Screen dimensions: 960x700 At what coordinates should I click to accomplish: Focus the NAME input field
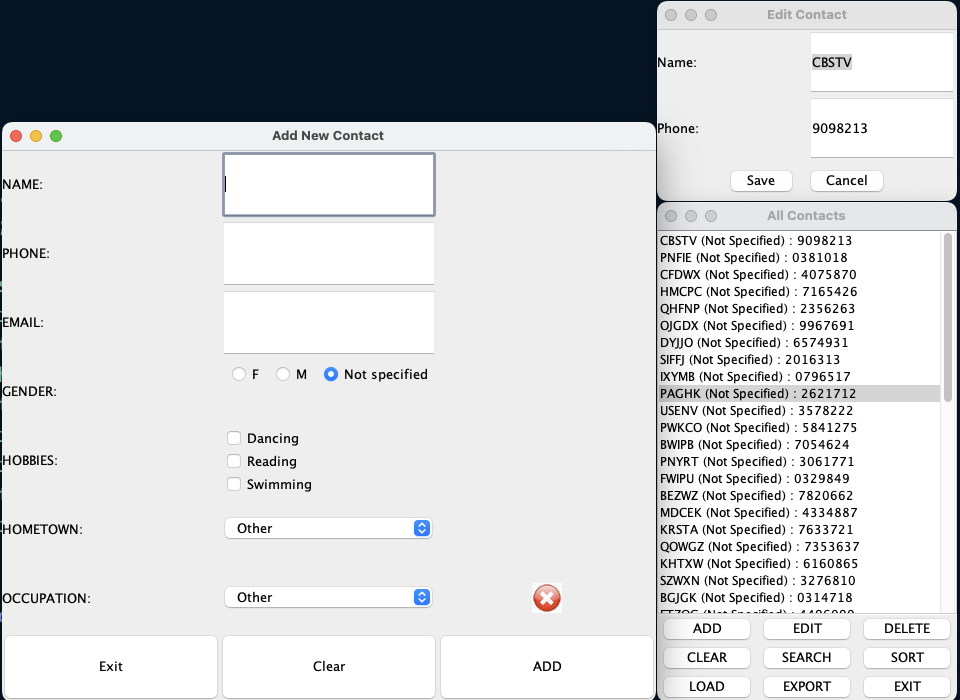(329, 184)
